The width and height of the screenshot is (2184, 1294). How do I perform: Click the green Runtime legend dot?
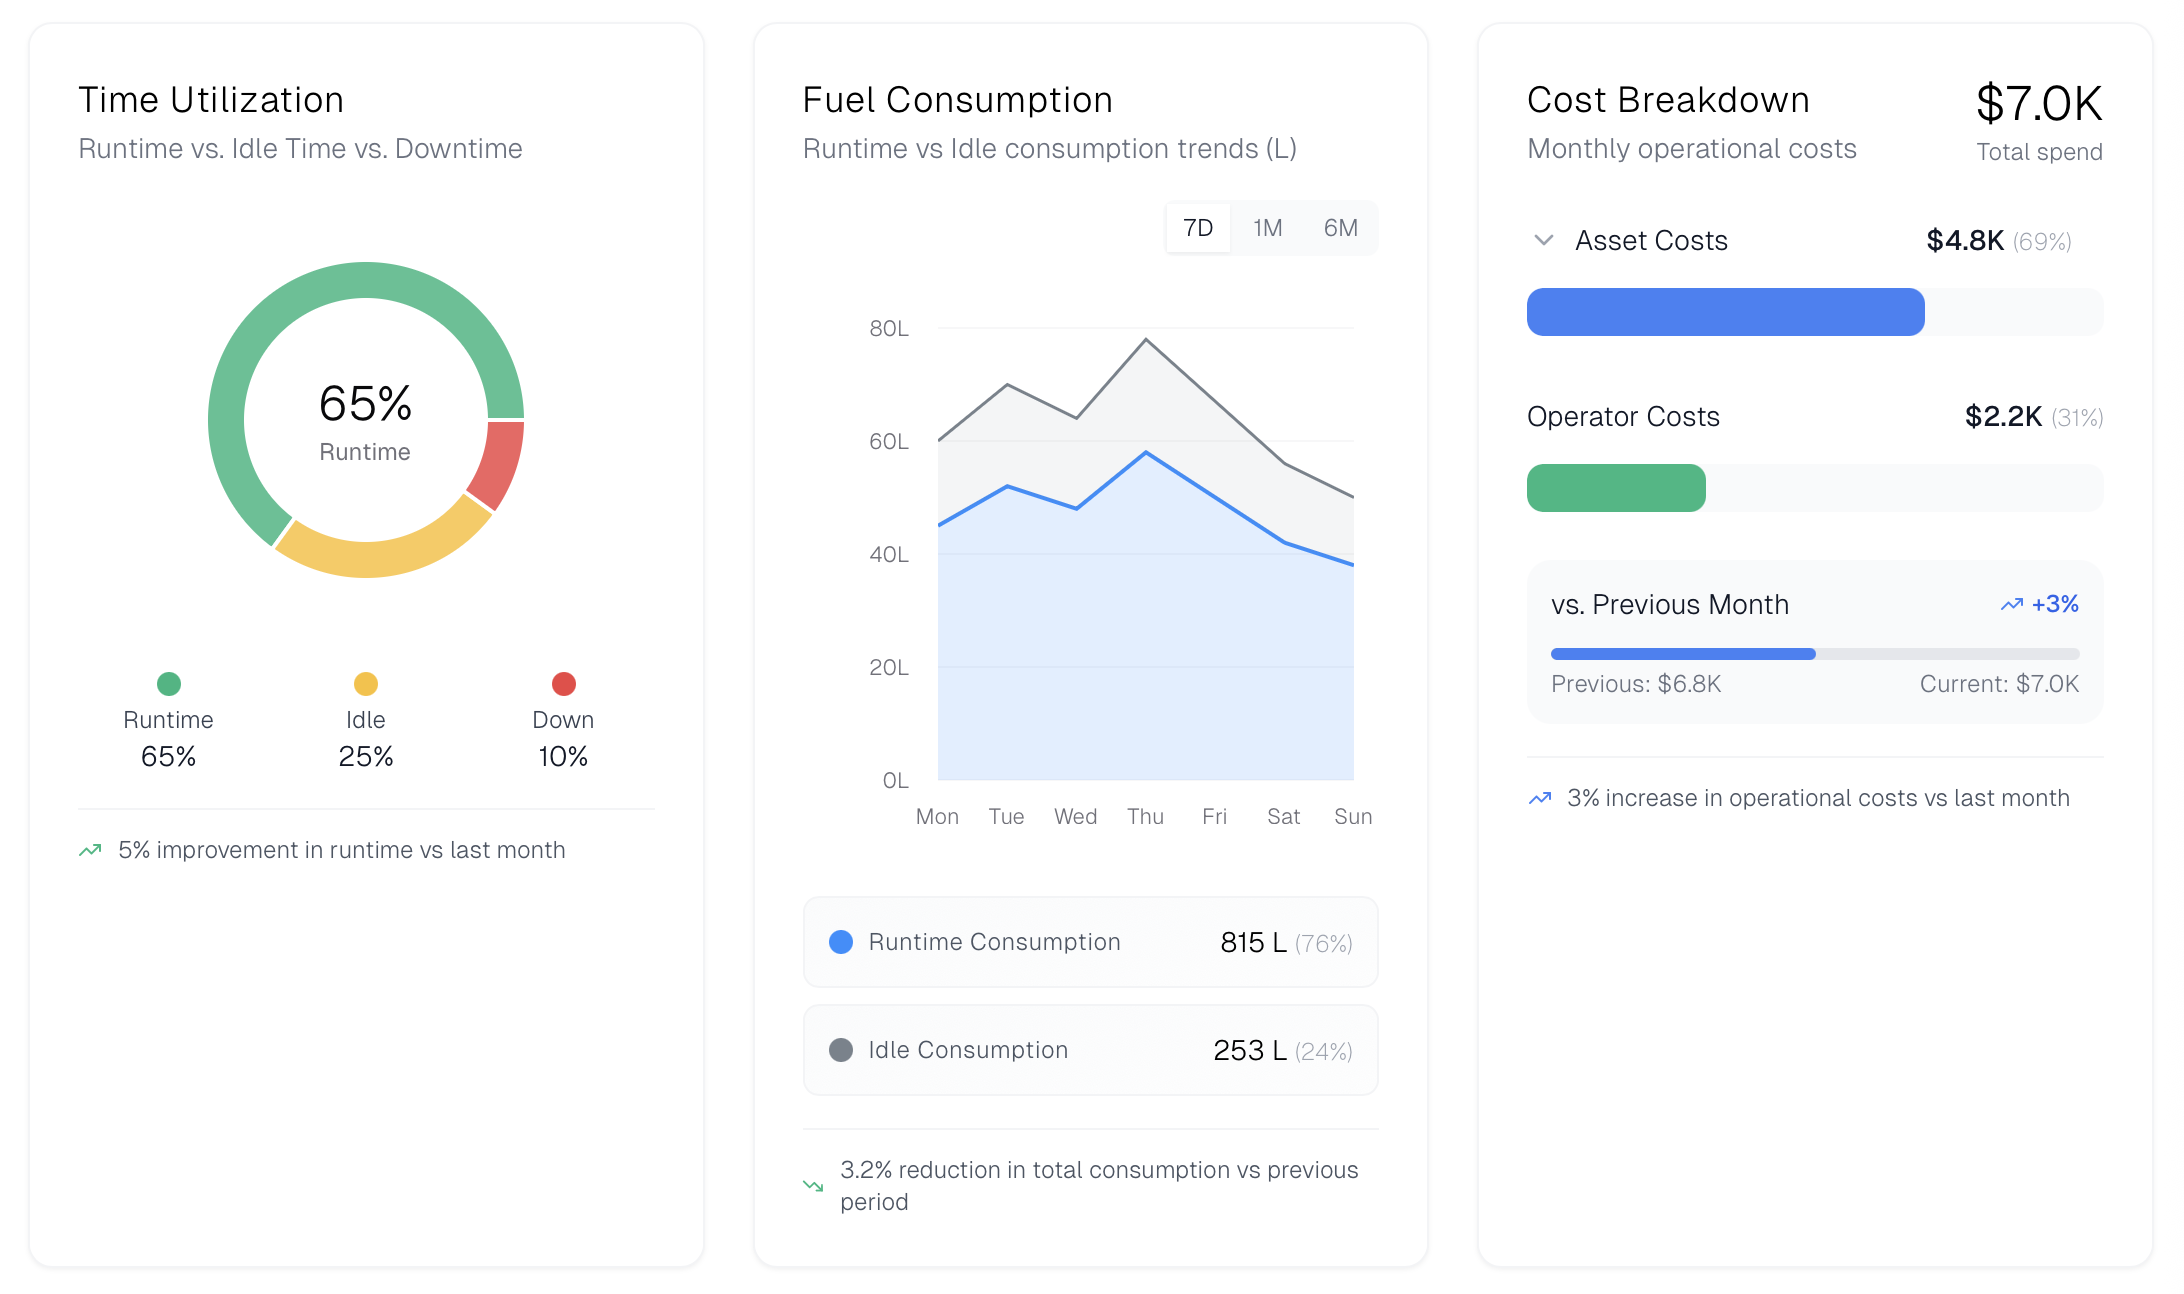(x=169, y=684)
